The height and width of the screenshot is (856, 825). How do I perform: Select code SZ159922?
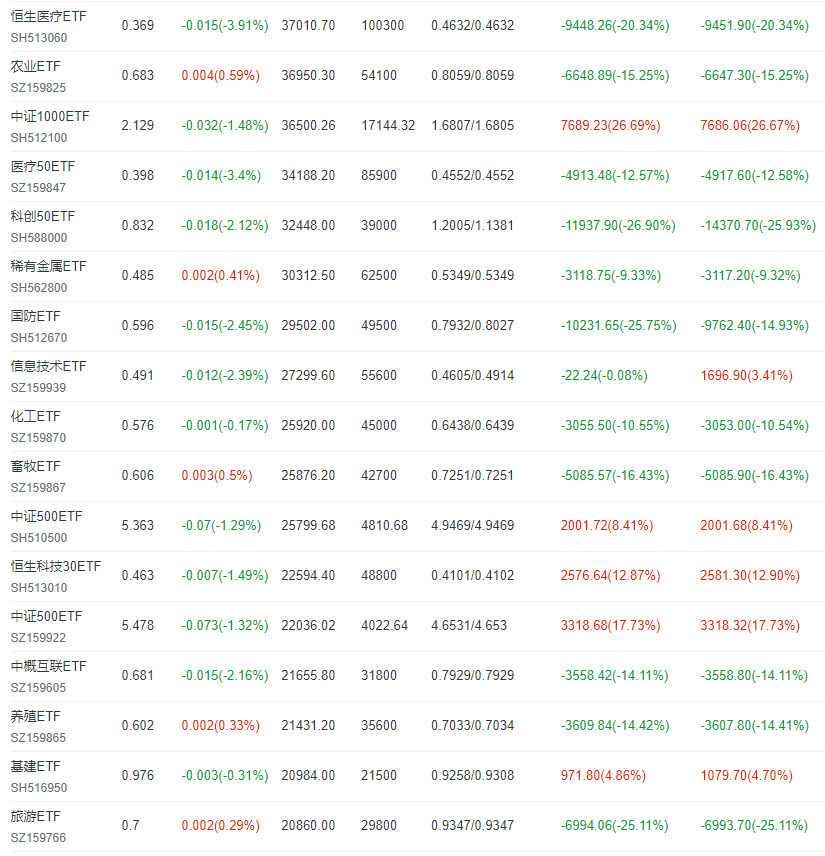pos(38,638)
